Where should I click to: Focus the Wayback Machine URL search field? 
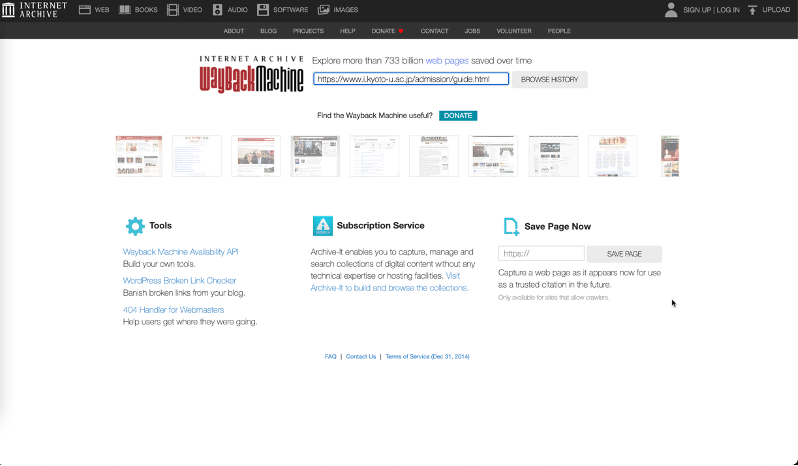pos(411,79)
